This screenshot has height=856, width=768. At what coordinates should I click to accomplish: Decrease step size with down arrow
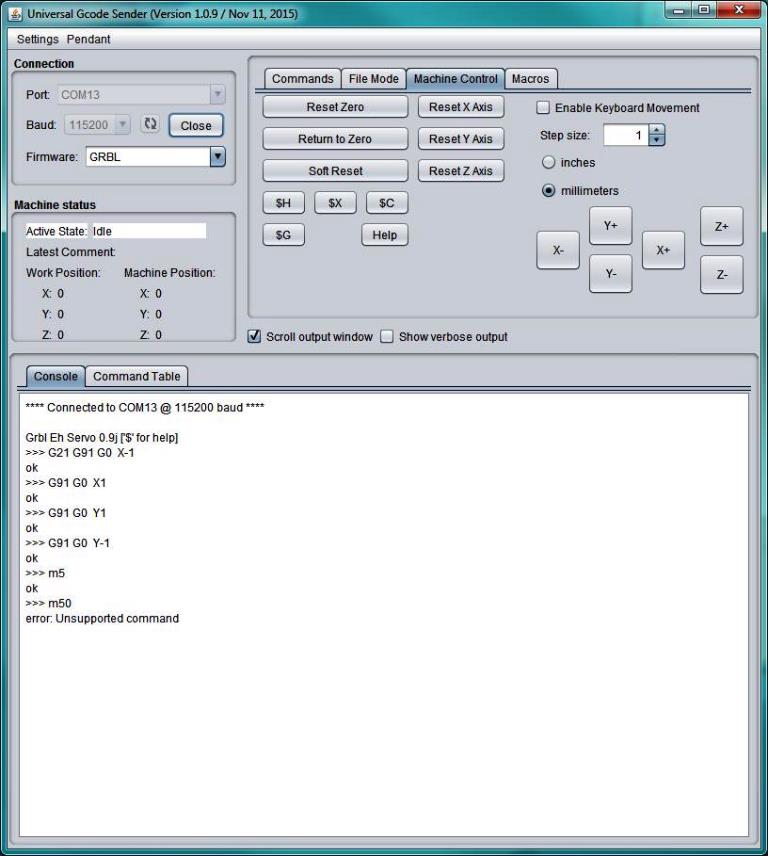657,140
